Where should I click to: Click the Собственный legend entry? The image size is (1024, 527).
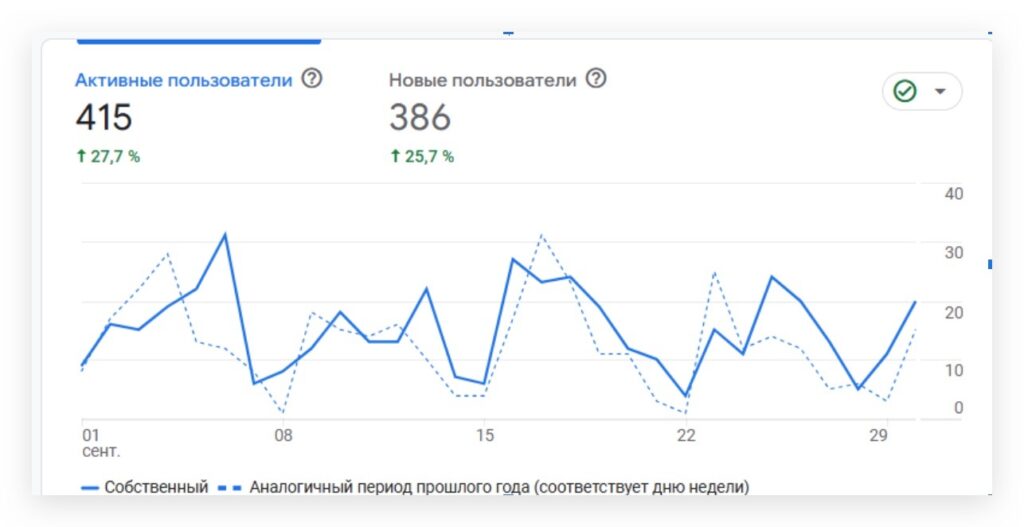tap(145, 487)
